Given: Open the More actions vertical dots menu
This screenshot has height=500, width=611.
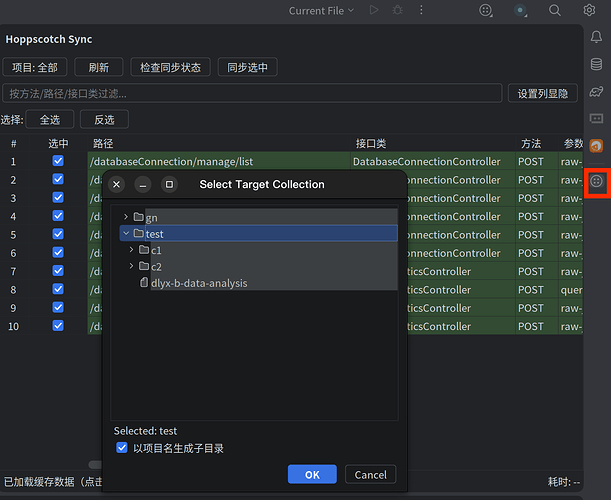Looking at the screenshot, I should [x=421, y=10].
